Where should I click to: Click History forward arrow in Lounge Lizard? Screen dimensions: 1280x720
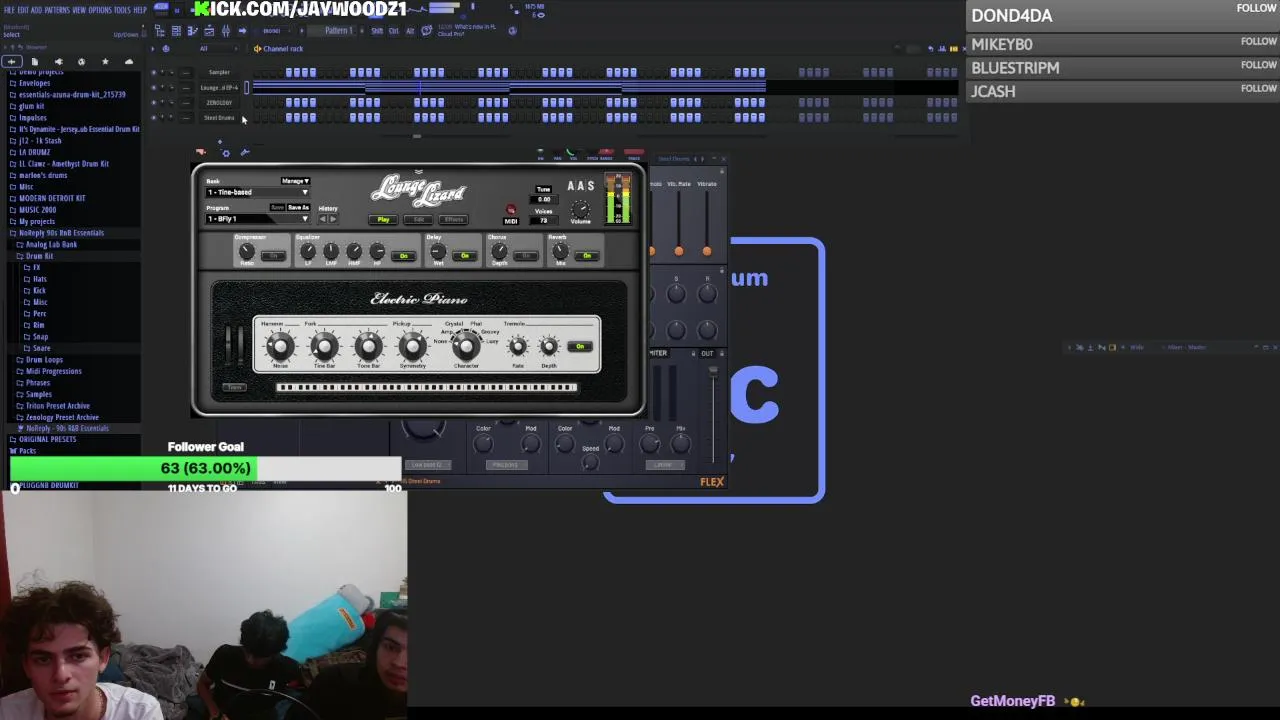(x=333, y=219)
